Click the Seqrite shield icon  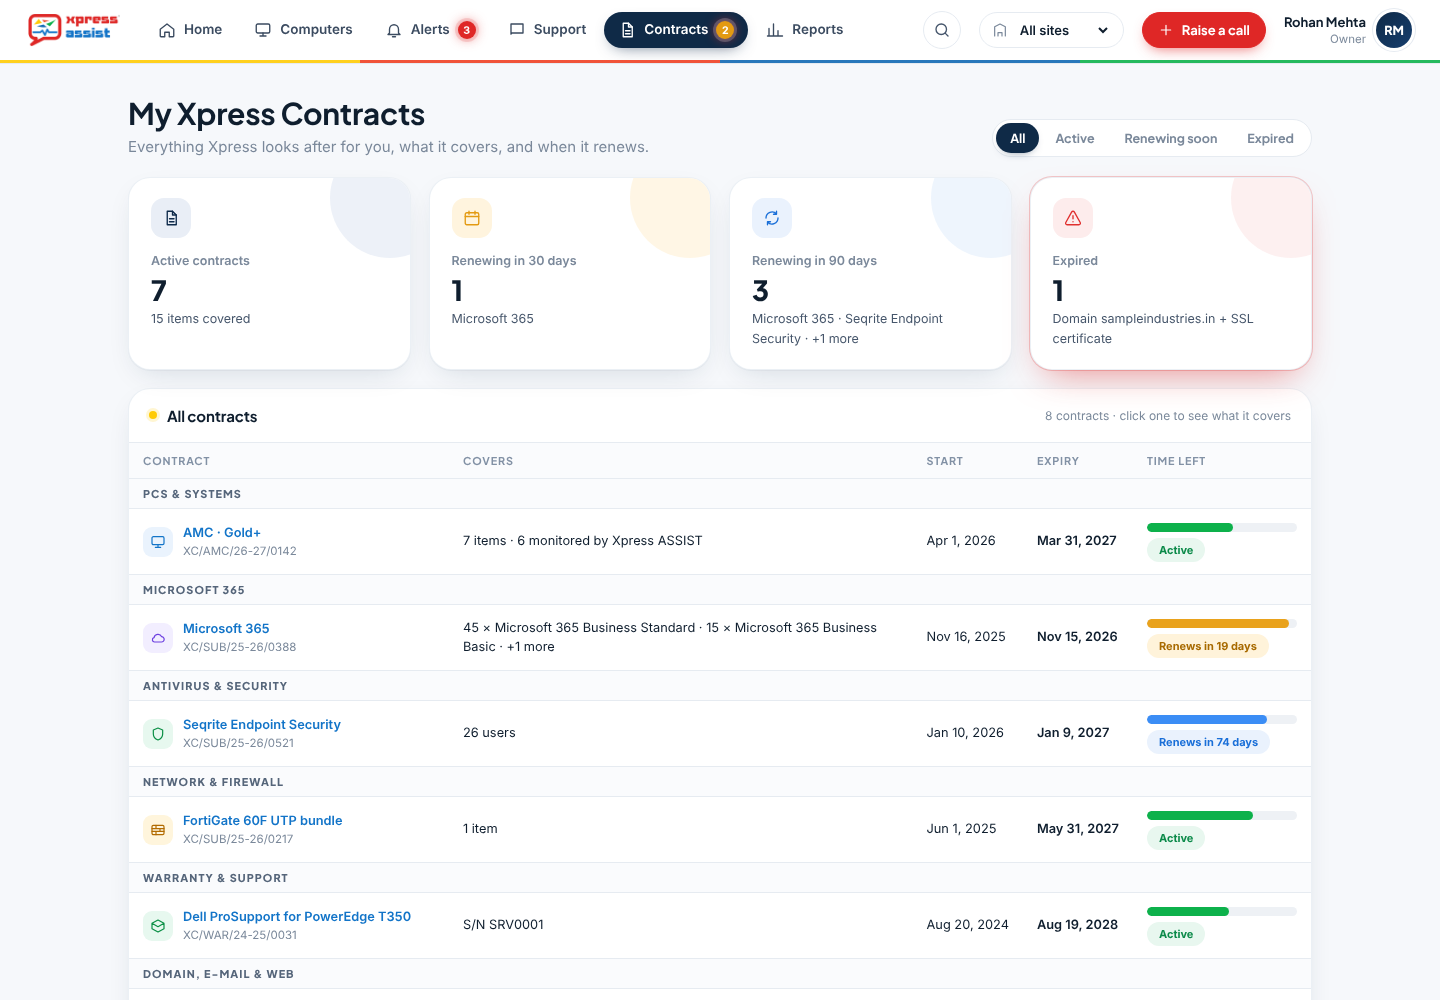(158, 734)
